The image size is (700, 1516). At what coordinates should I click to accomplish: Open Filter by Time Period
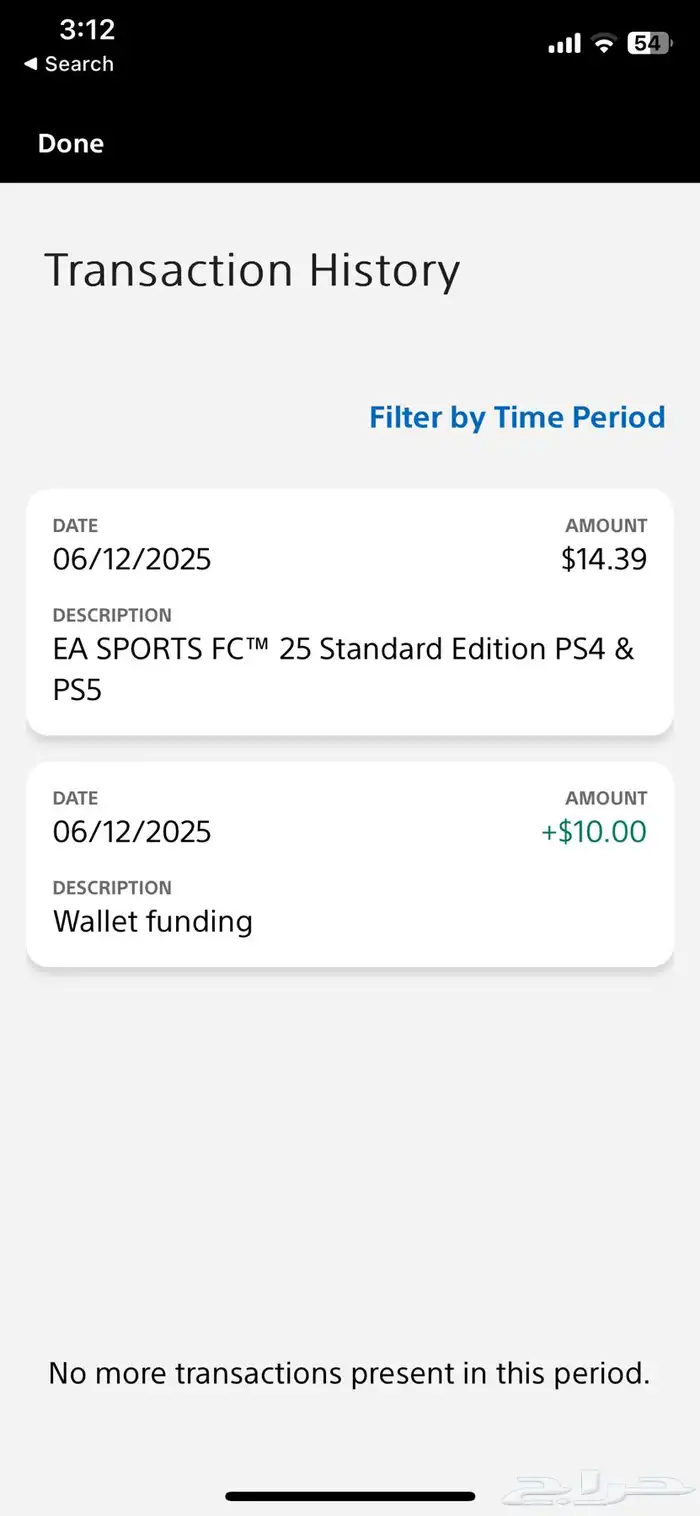click(x=517, y=417)
